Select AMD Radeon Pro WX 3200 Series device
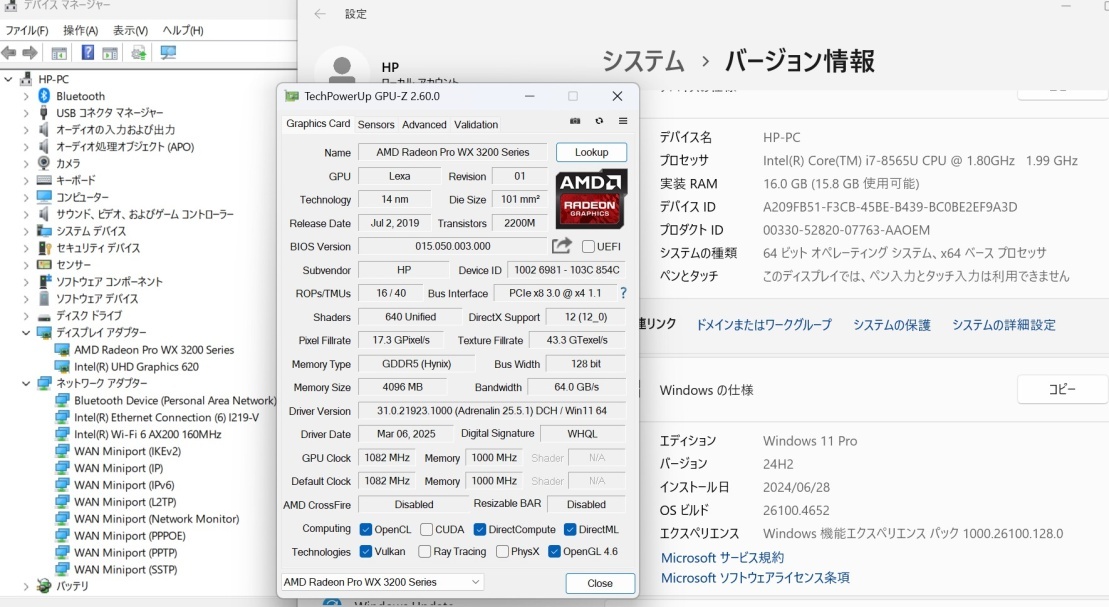The image size is (1109, 607). (153, 350)
